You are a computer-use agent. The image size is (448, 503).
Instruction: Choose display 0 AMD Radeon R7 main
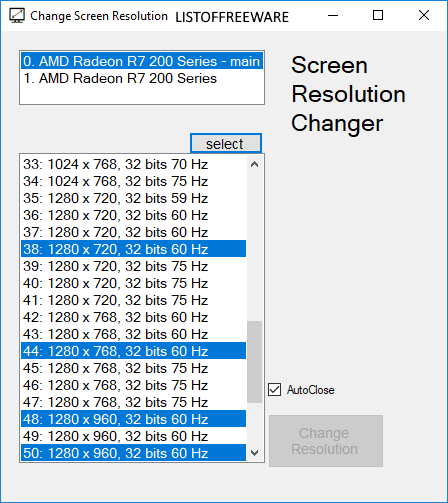142,61
